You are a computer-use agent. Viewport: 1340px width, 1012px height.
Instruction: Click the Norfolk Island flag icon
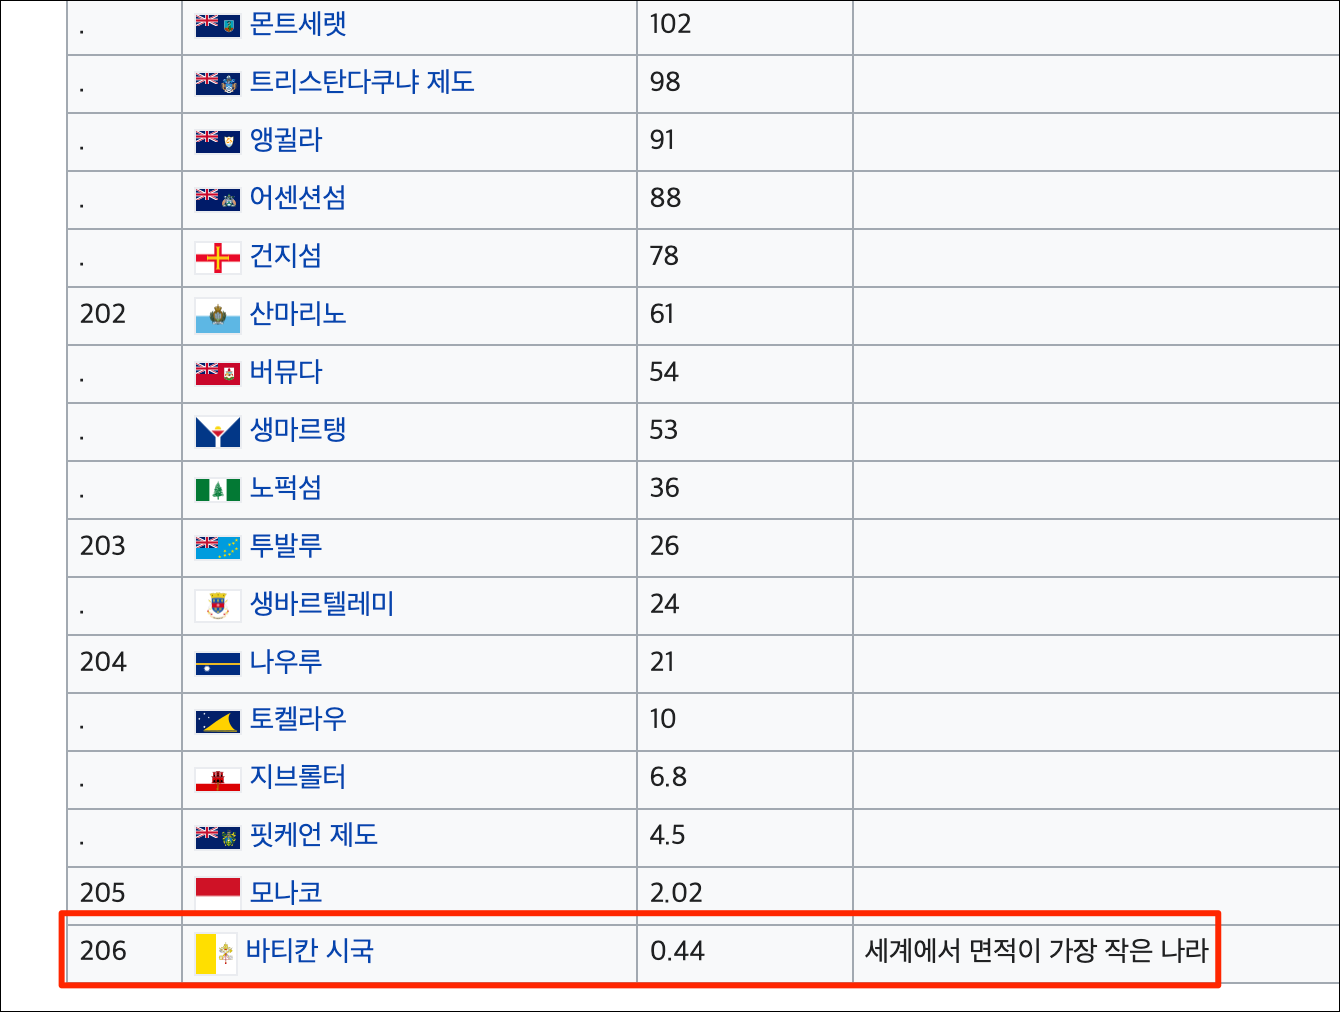218,489
